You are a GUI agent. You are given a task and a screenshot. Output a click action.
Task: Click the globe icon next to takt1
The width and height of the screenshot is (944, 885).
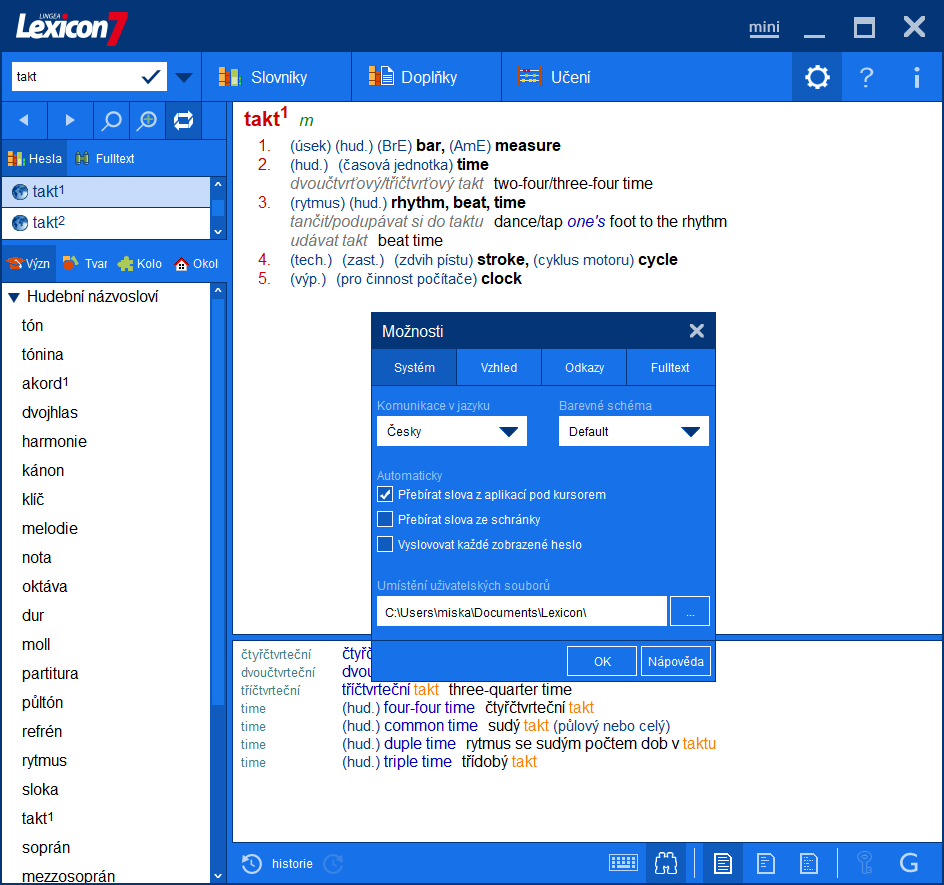click(x=20, y=192)
